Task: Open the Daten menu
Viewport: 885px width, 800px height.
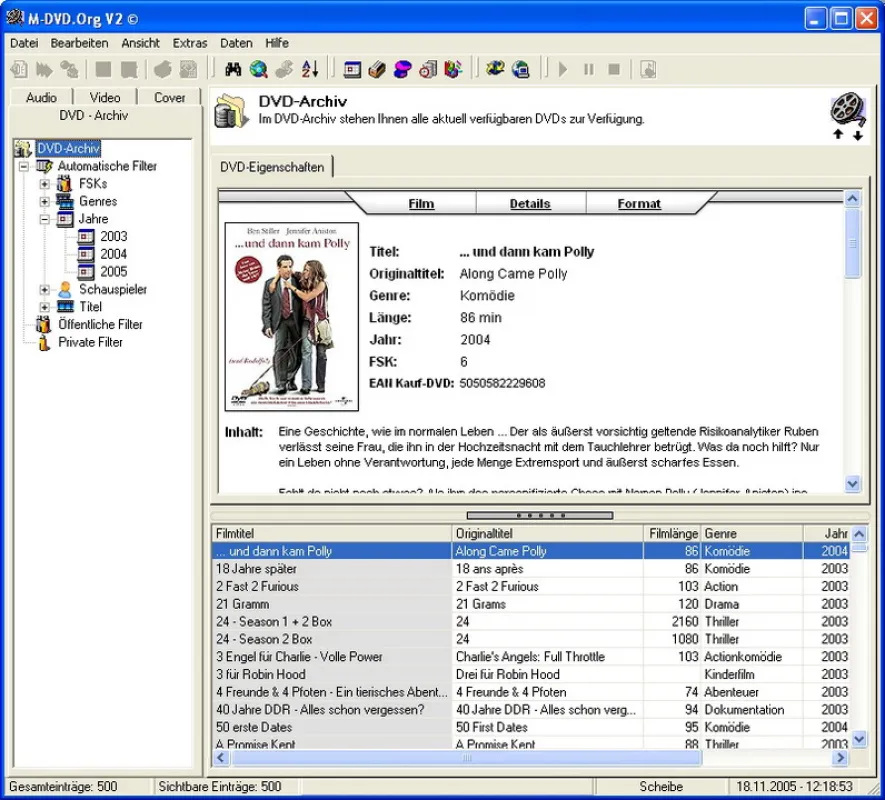Action: pos(236,43)
